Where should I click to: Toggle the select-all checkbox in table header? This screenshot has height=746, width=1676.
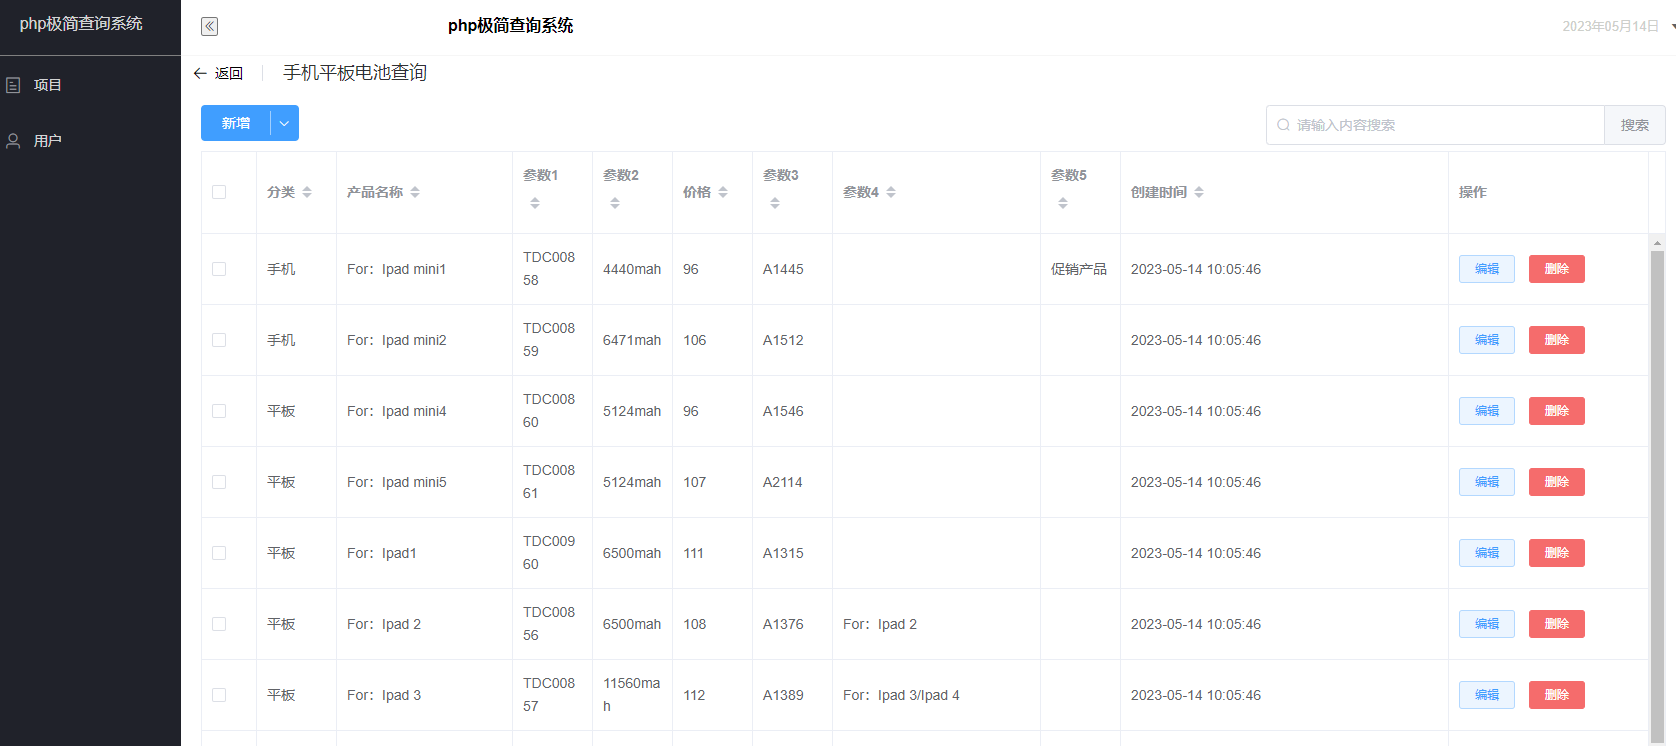[x=219, y=192]
